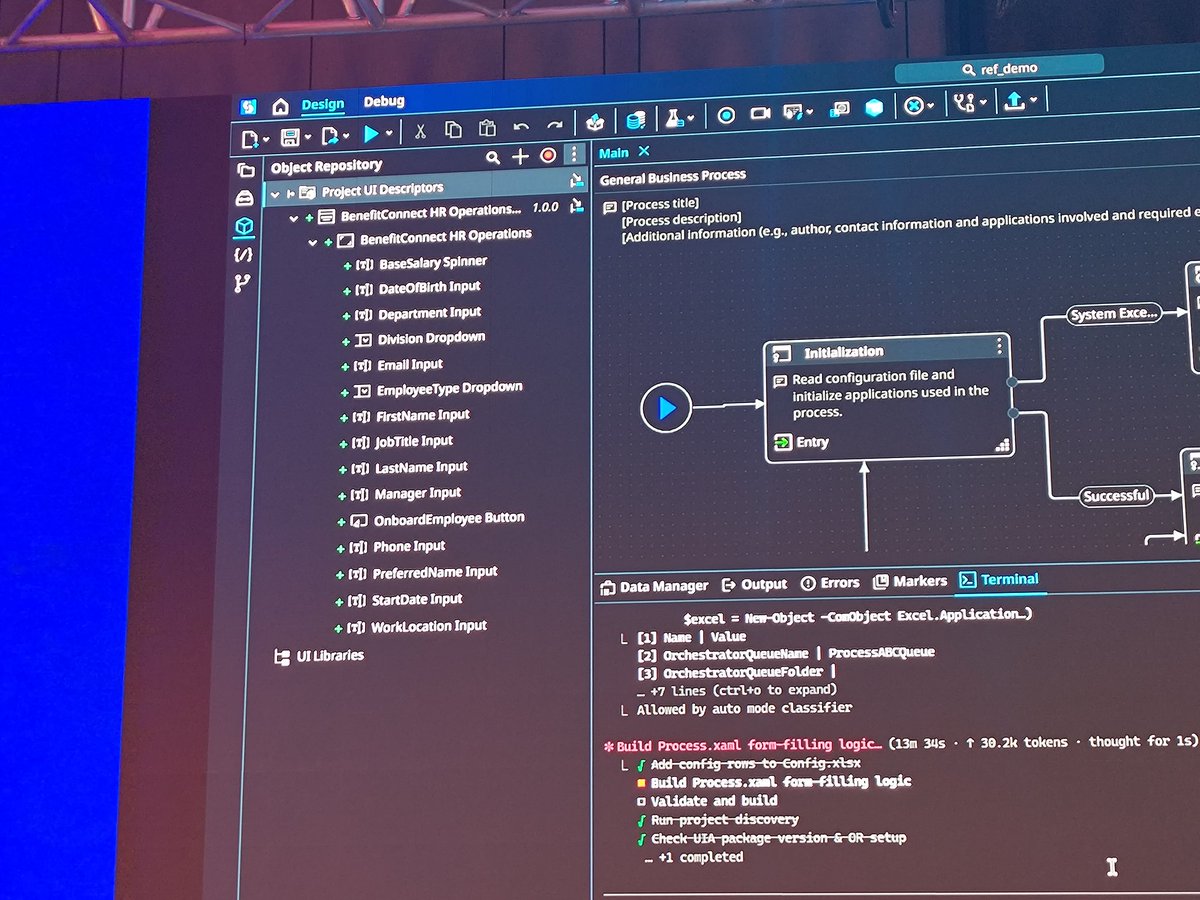The width and height of the screenshot is (1200, 900).
Task: Click the video camera icon in the ribbon
Action: [760, 114]
